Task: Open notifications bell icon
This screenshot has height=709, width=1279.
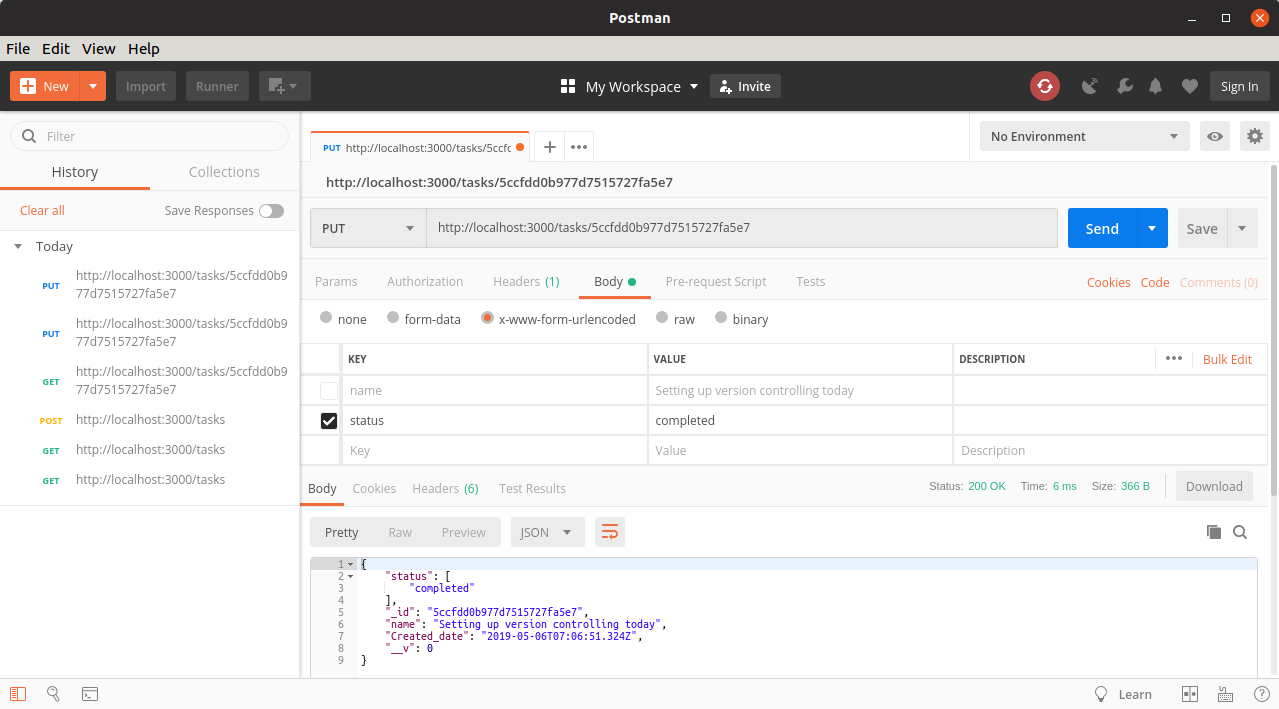Action: 1156,86
